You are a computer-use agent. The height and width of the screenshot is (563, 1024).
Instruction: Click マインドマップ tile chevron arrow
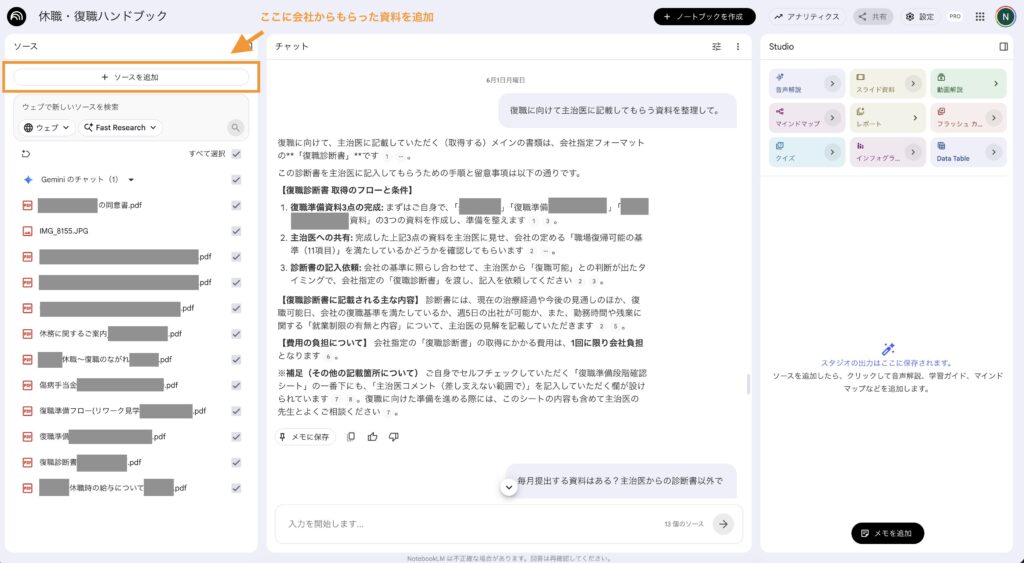(x=832, y=118)
